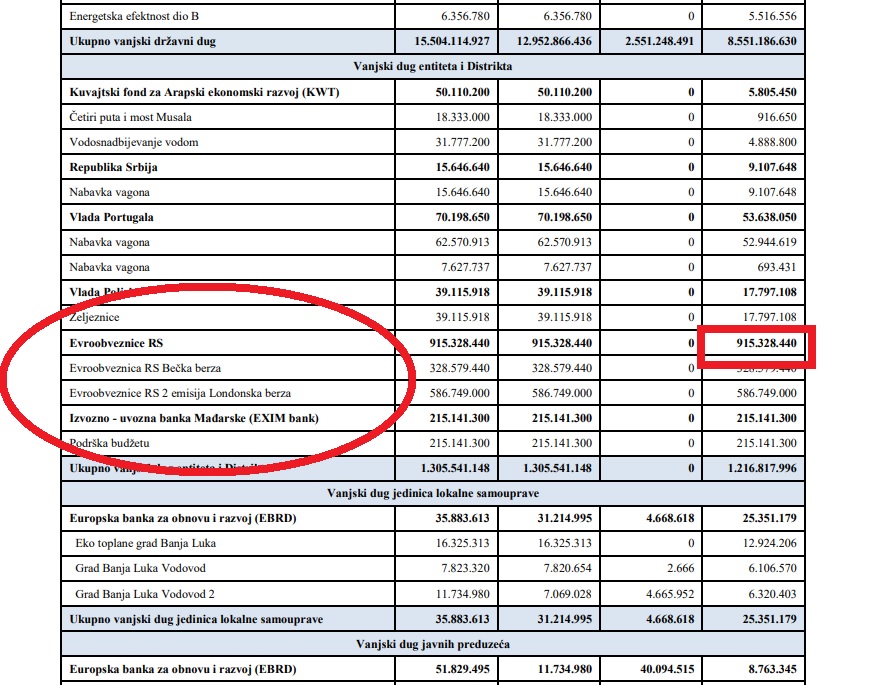Click the Vanjski dug javnih preduzeća header
Viewport: 869px width, 685px height.
coord(432,644)
